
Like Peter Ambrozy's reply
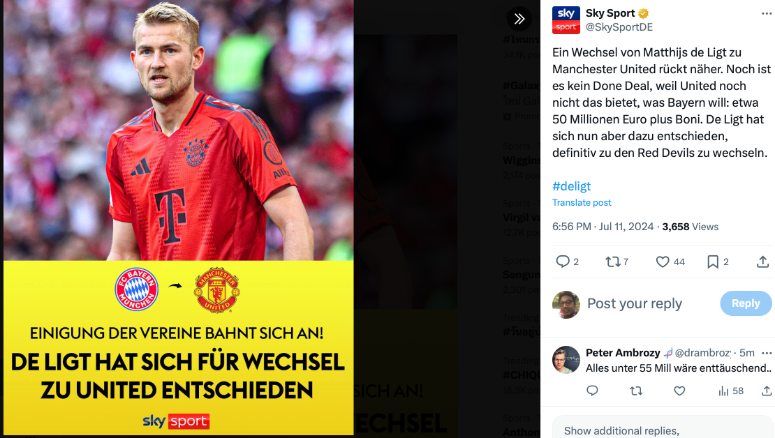pyautogui.click(x=680, y=391)
